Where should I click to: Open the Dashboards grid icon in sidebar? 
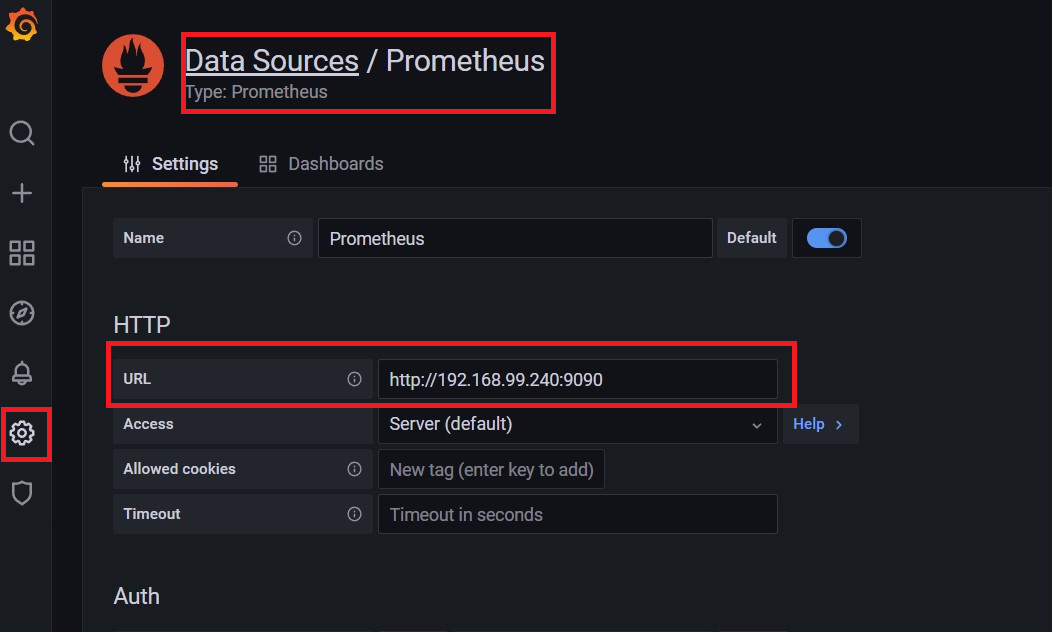22,253
